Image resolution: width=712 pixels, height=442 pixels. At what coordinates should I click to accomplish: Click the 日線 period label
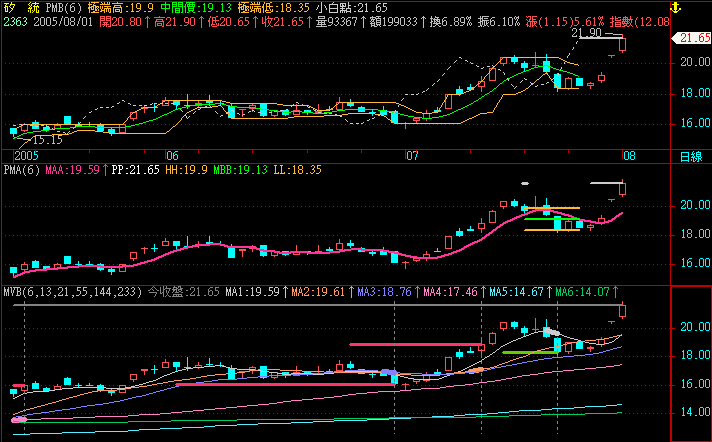tap(690, 157)
